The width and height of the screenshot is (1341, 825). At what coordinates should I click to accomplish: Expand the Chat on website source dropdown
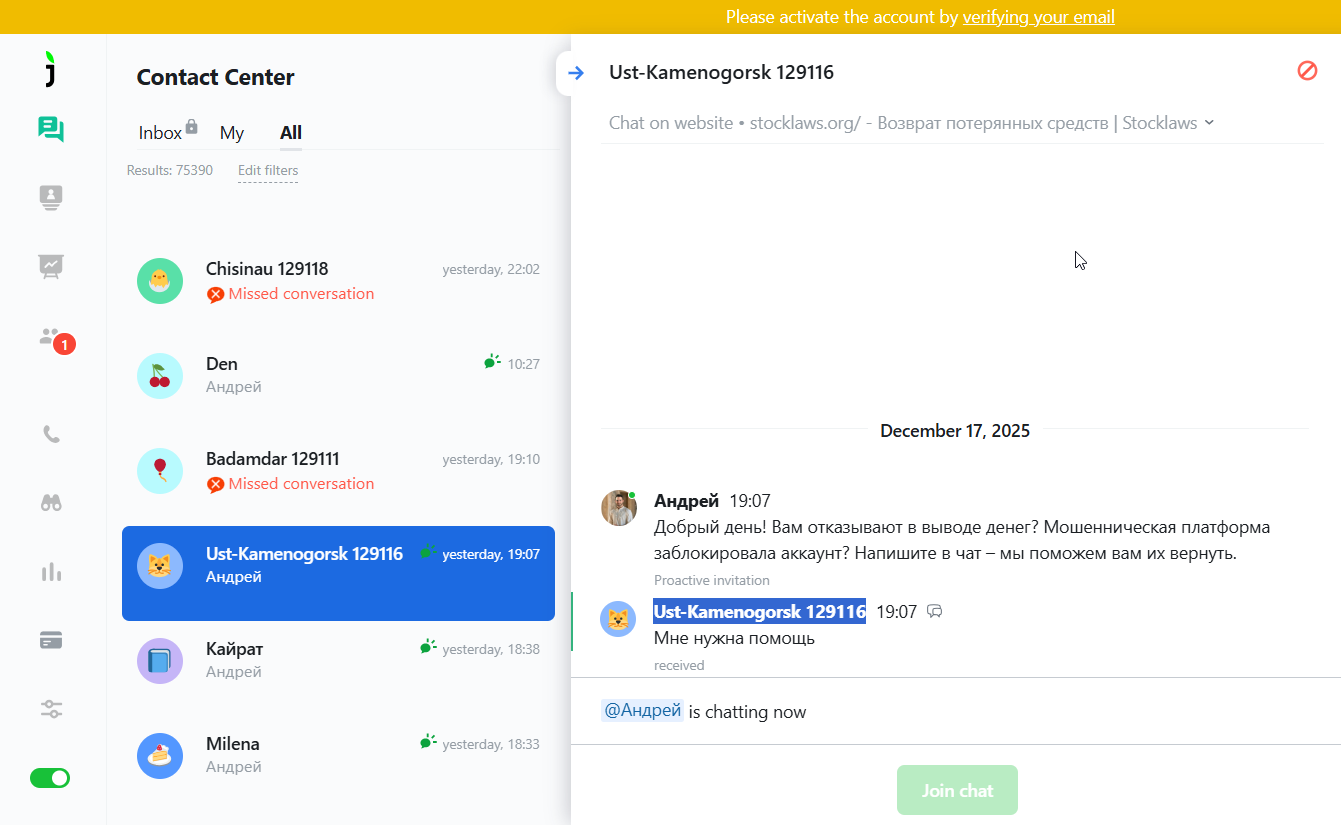coord(1209,123)
